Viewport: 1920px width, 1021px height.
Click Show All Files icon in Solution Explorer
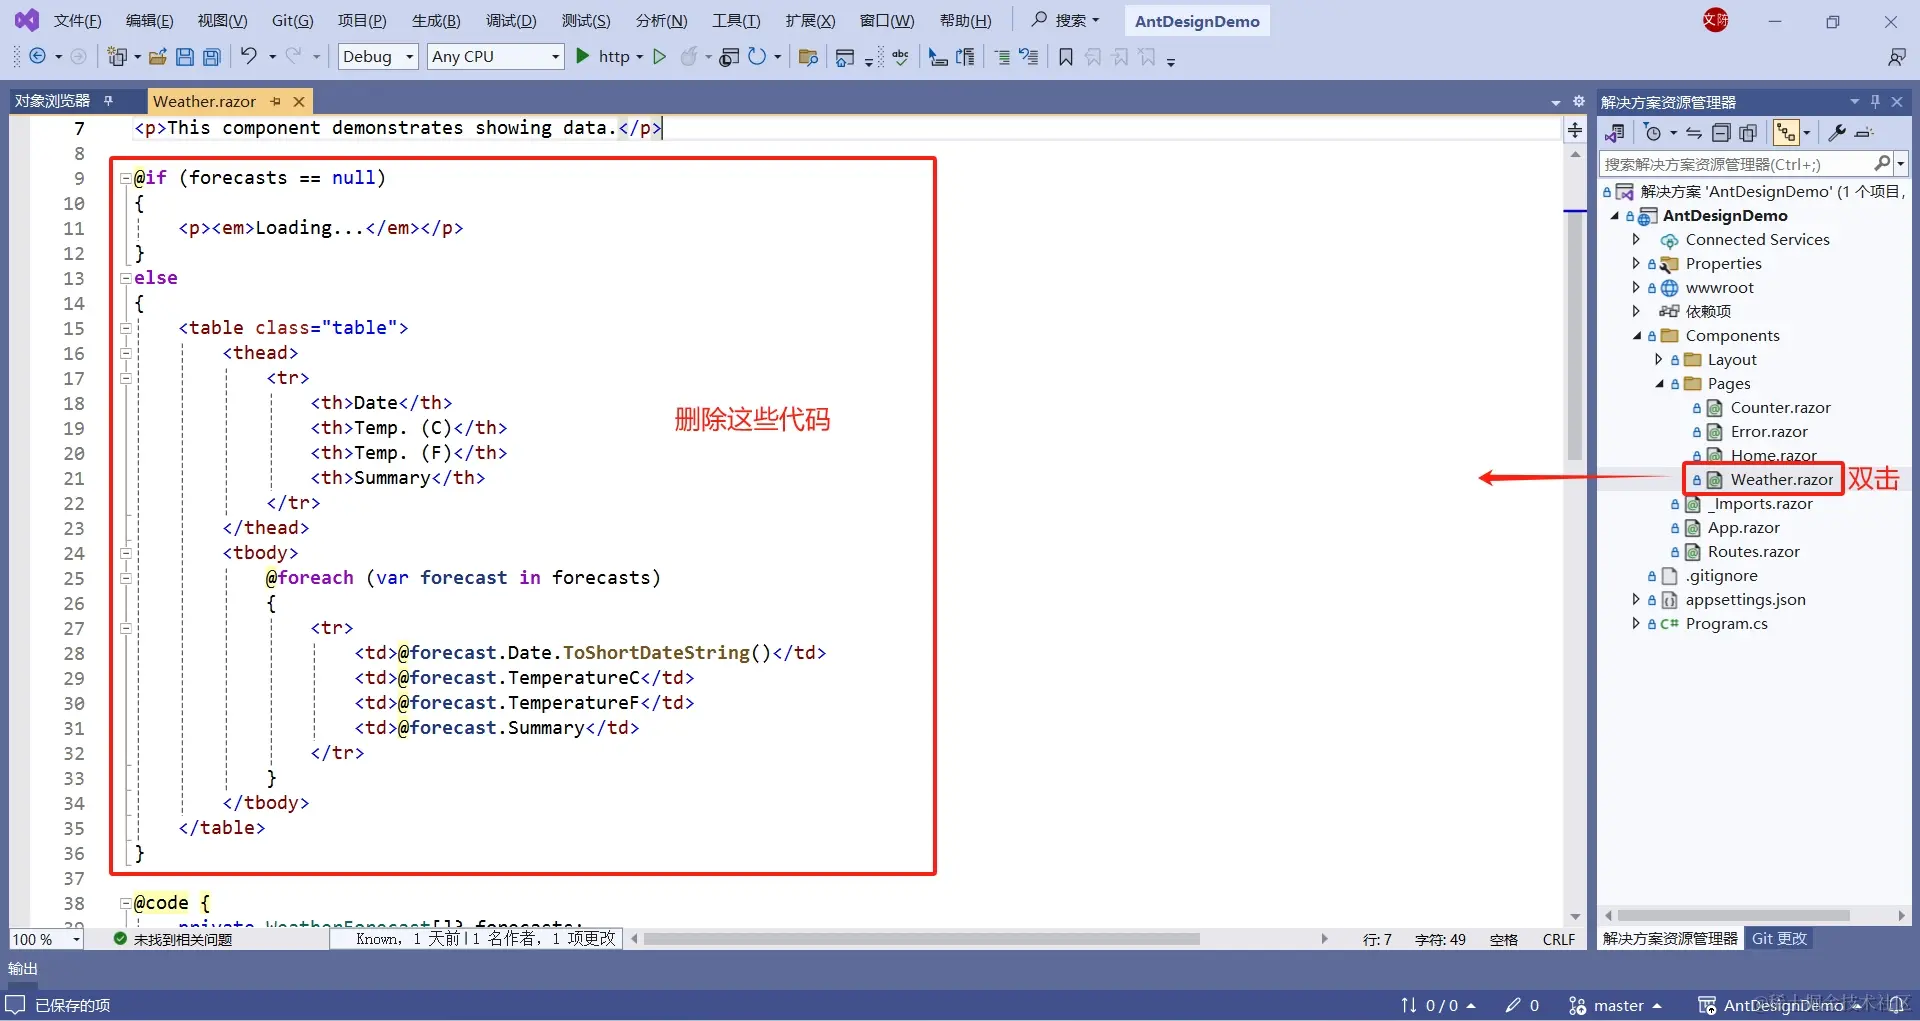pos(1748,133)
